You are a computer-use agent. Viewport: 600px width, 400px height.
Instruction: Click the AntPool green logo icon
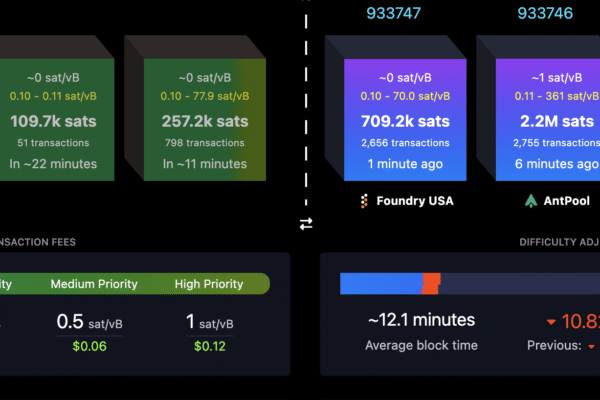531,201
